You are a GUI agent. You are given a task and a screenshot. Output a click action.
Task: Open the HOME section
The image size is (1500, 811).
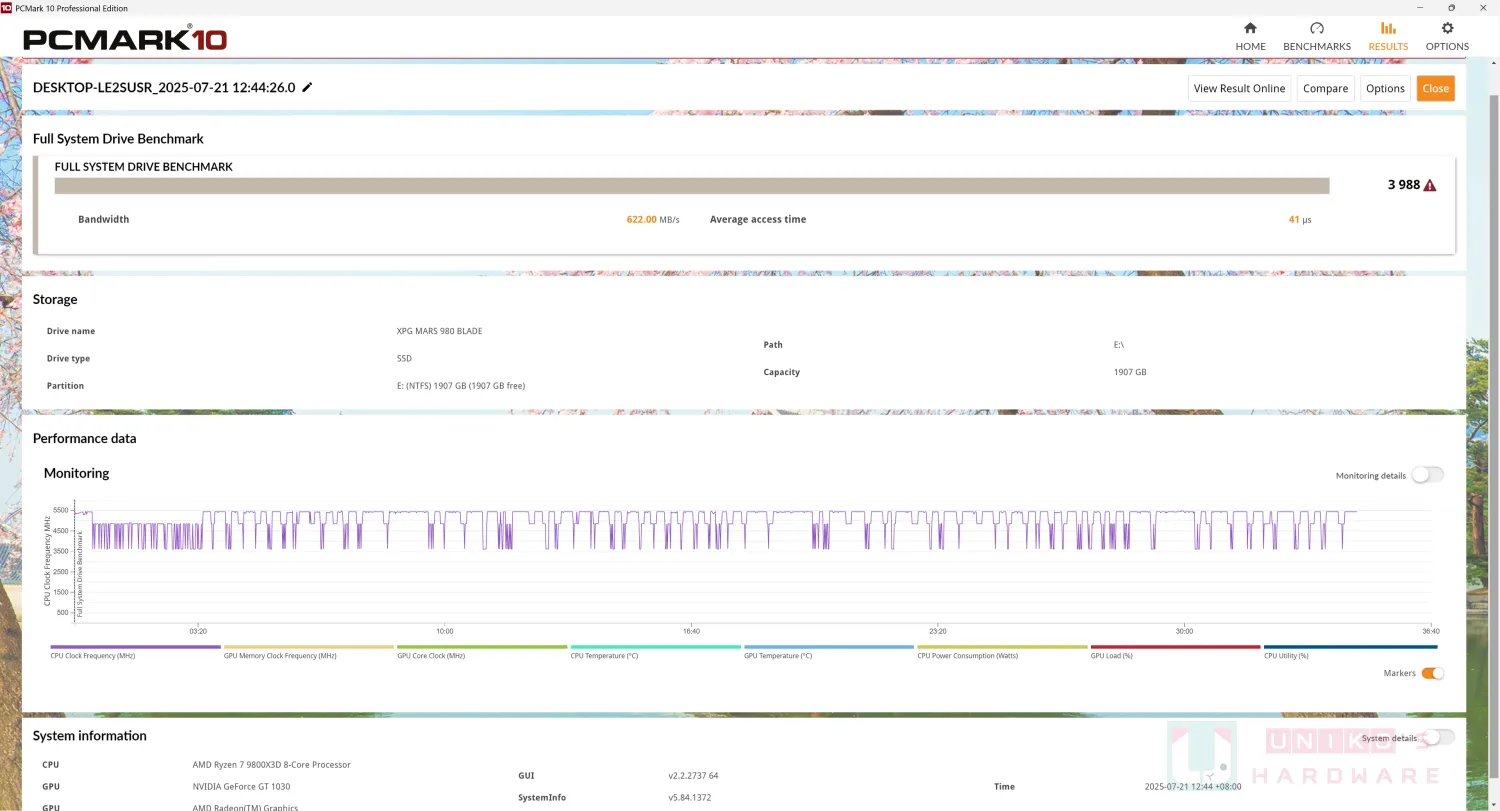1250,37
